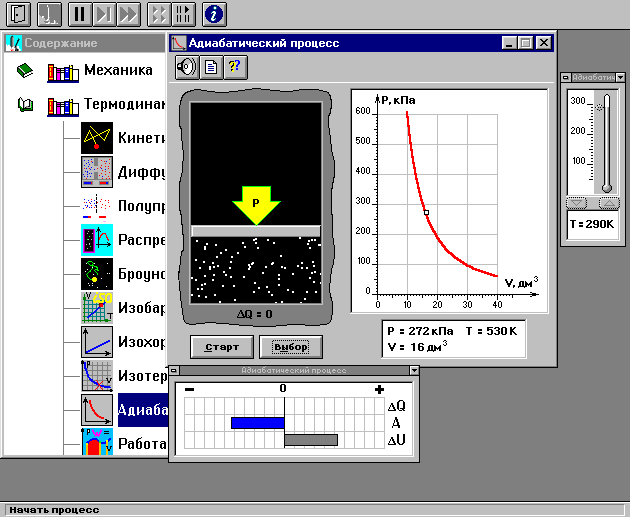Open dropdown arrow on thermometer panel title
The image size is (630, 517).
(622, 77)
